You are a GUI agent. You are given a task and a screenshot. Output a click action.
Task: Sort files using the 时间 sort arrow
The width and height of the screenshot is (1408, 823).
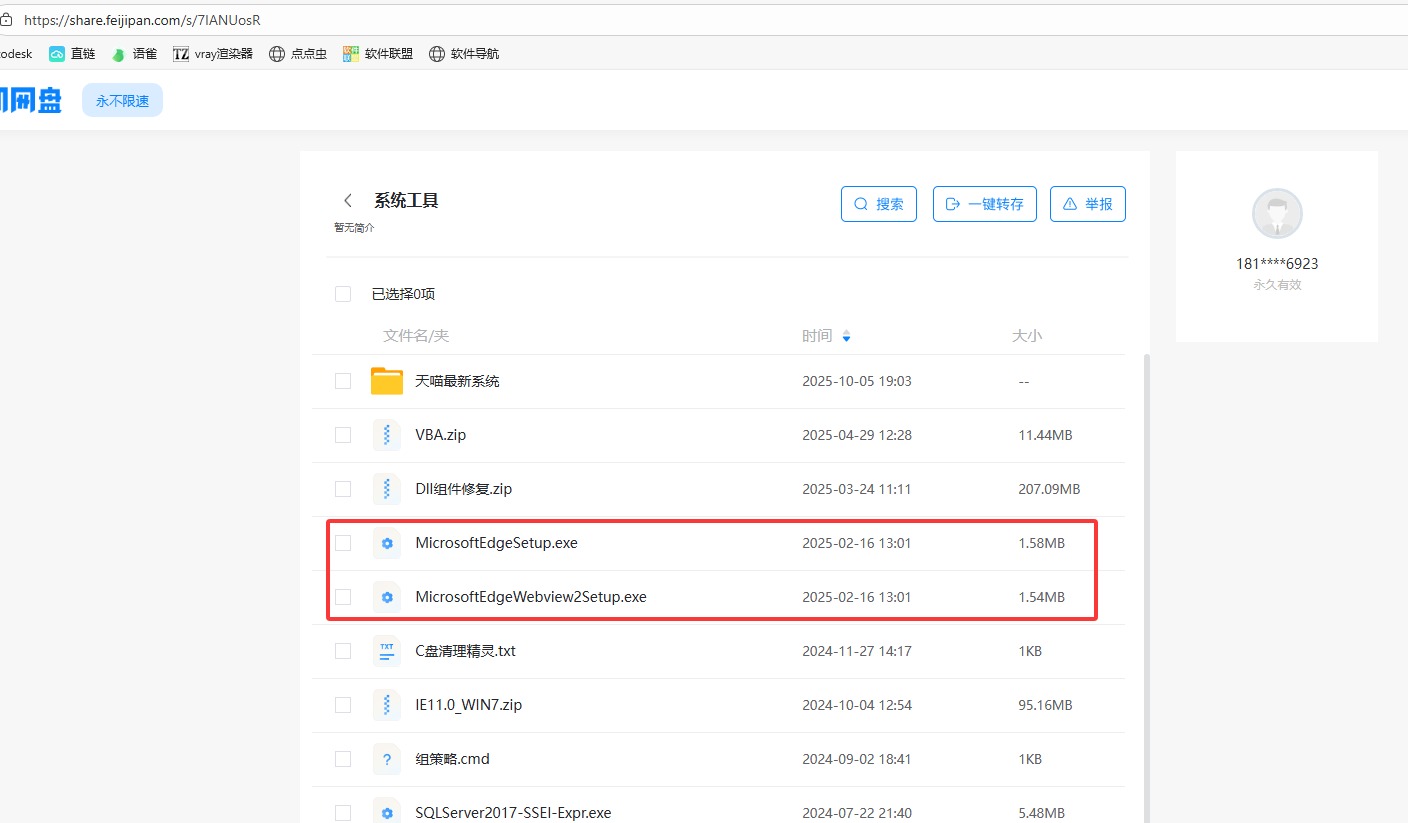pos(846,337)
